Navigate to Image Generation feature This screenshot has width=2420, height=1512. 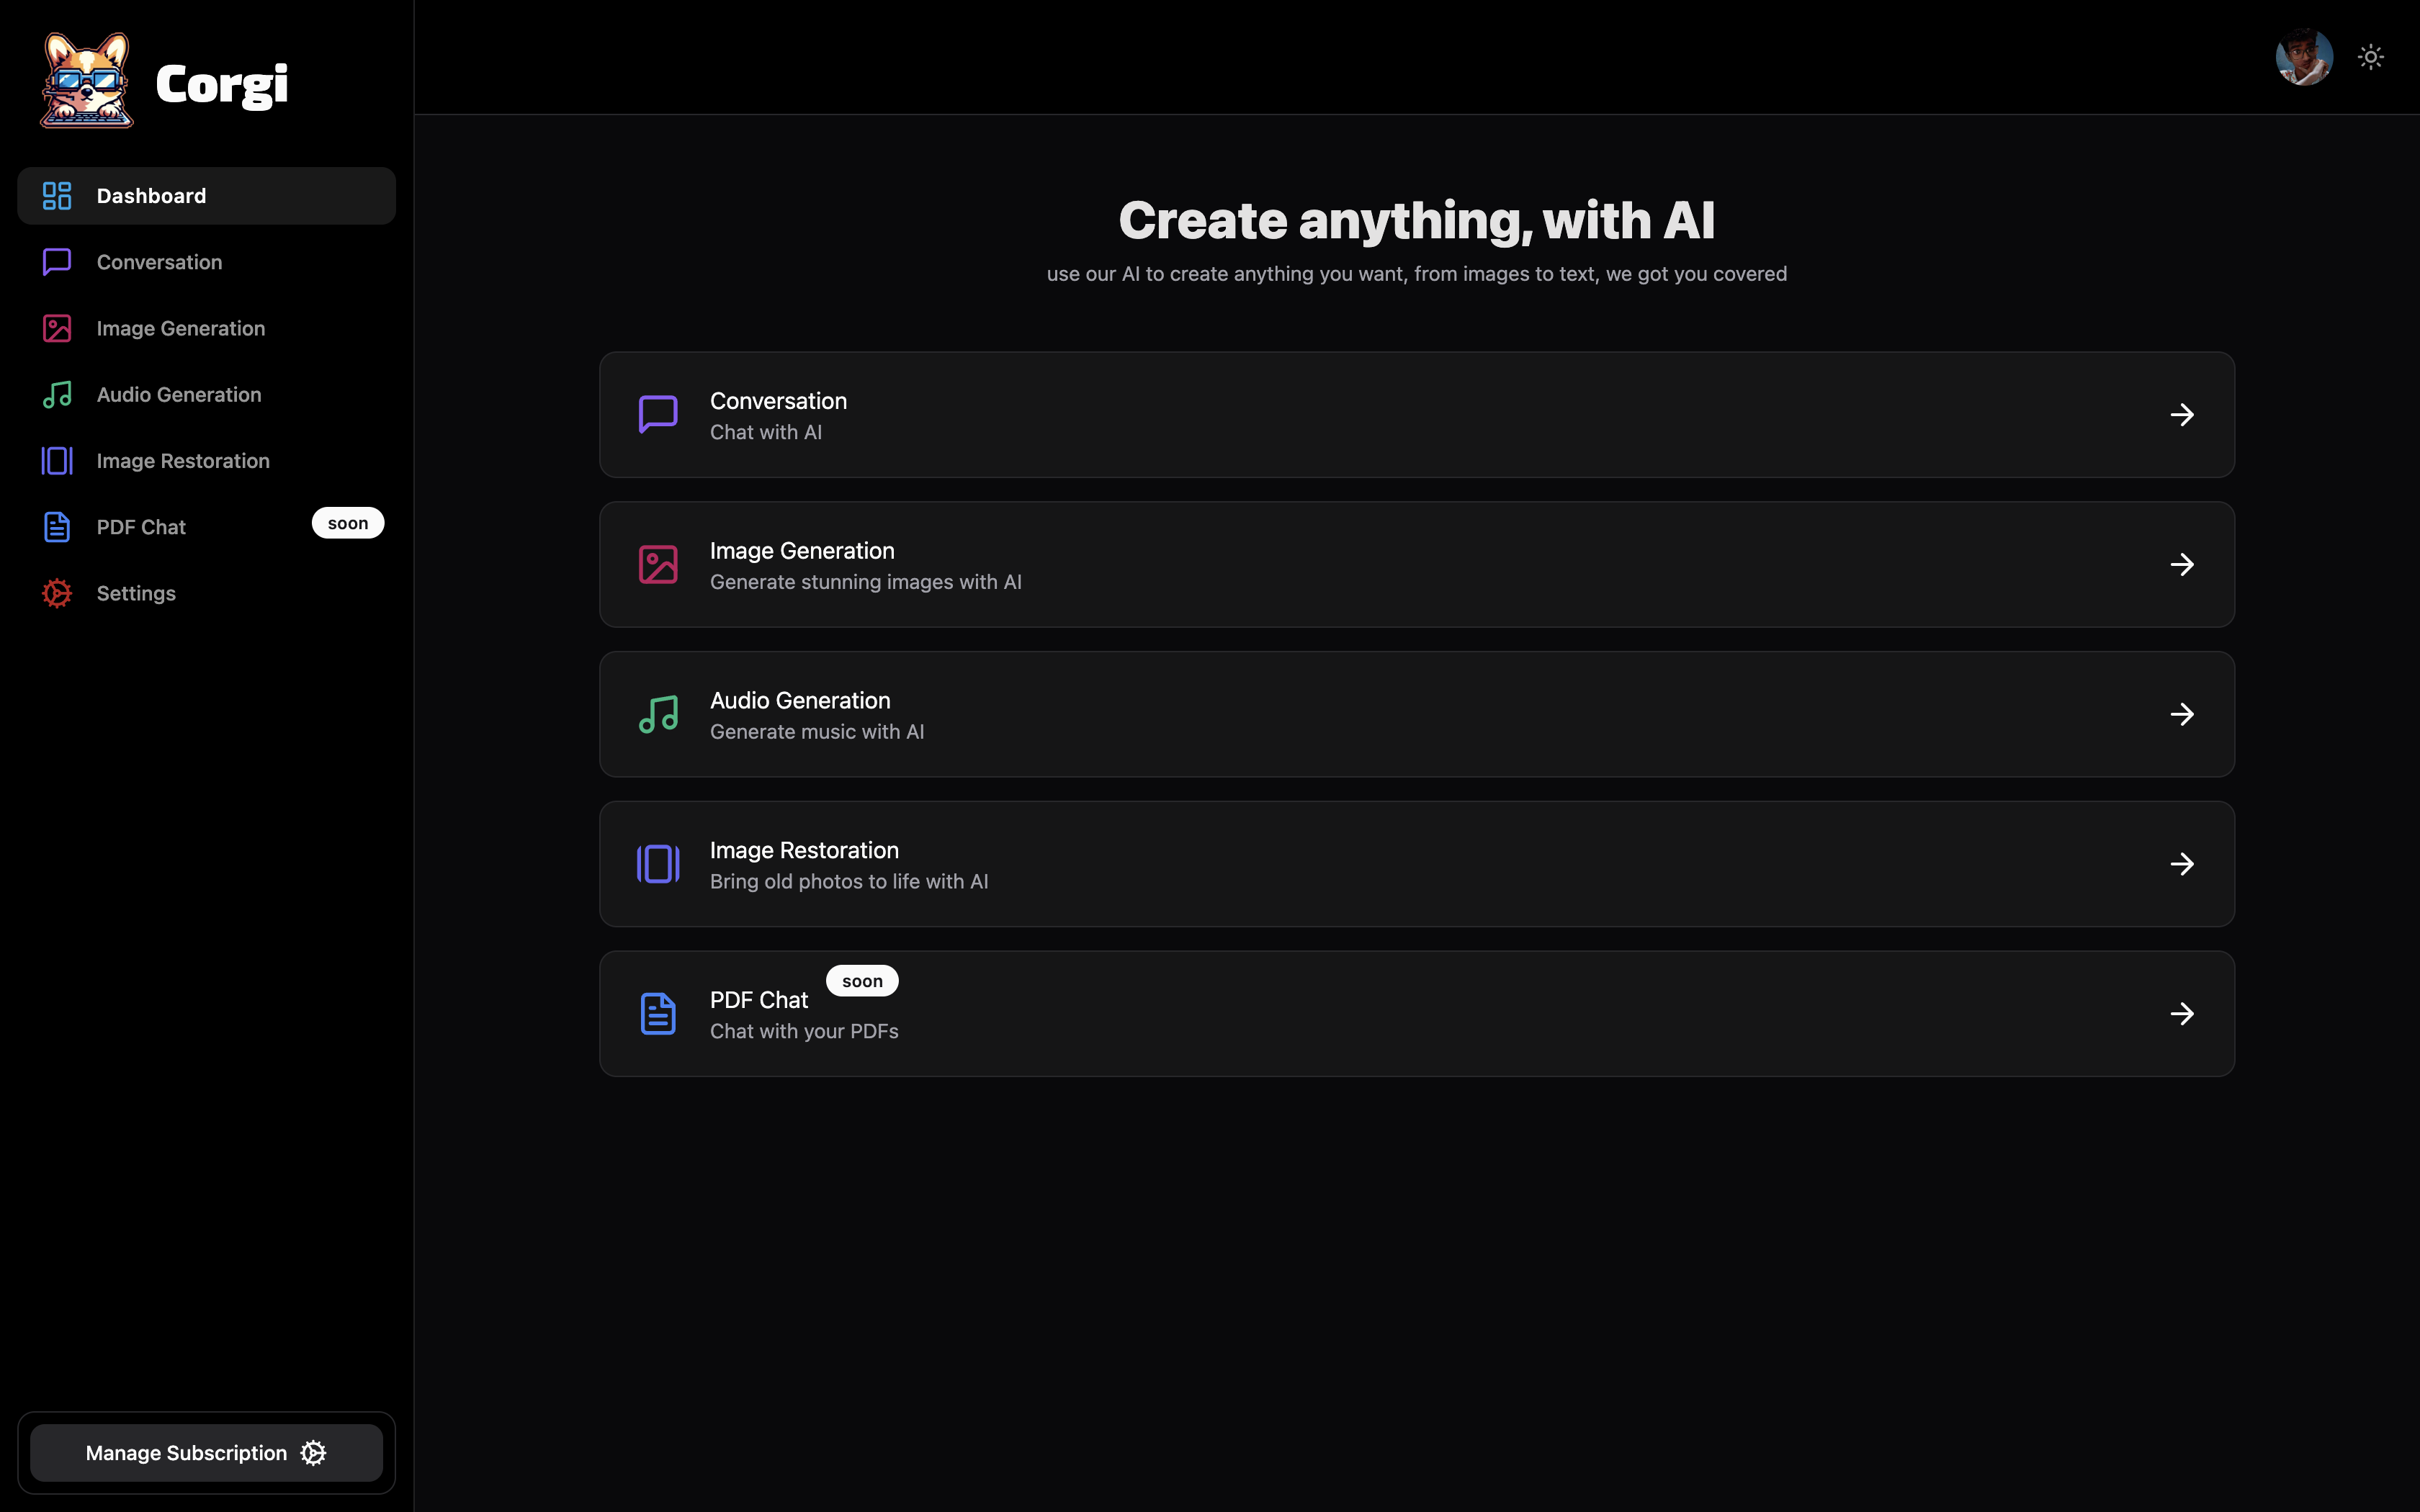tap(1417, 562)
